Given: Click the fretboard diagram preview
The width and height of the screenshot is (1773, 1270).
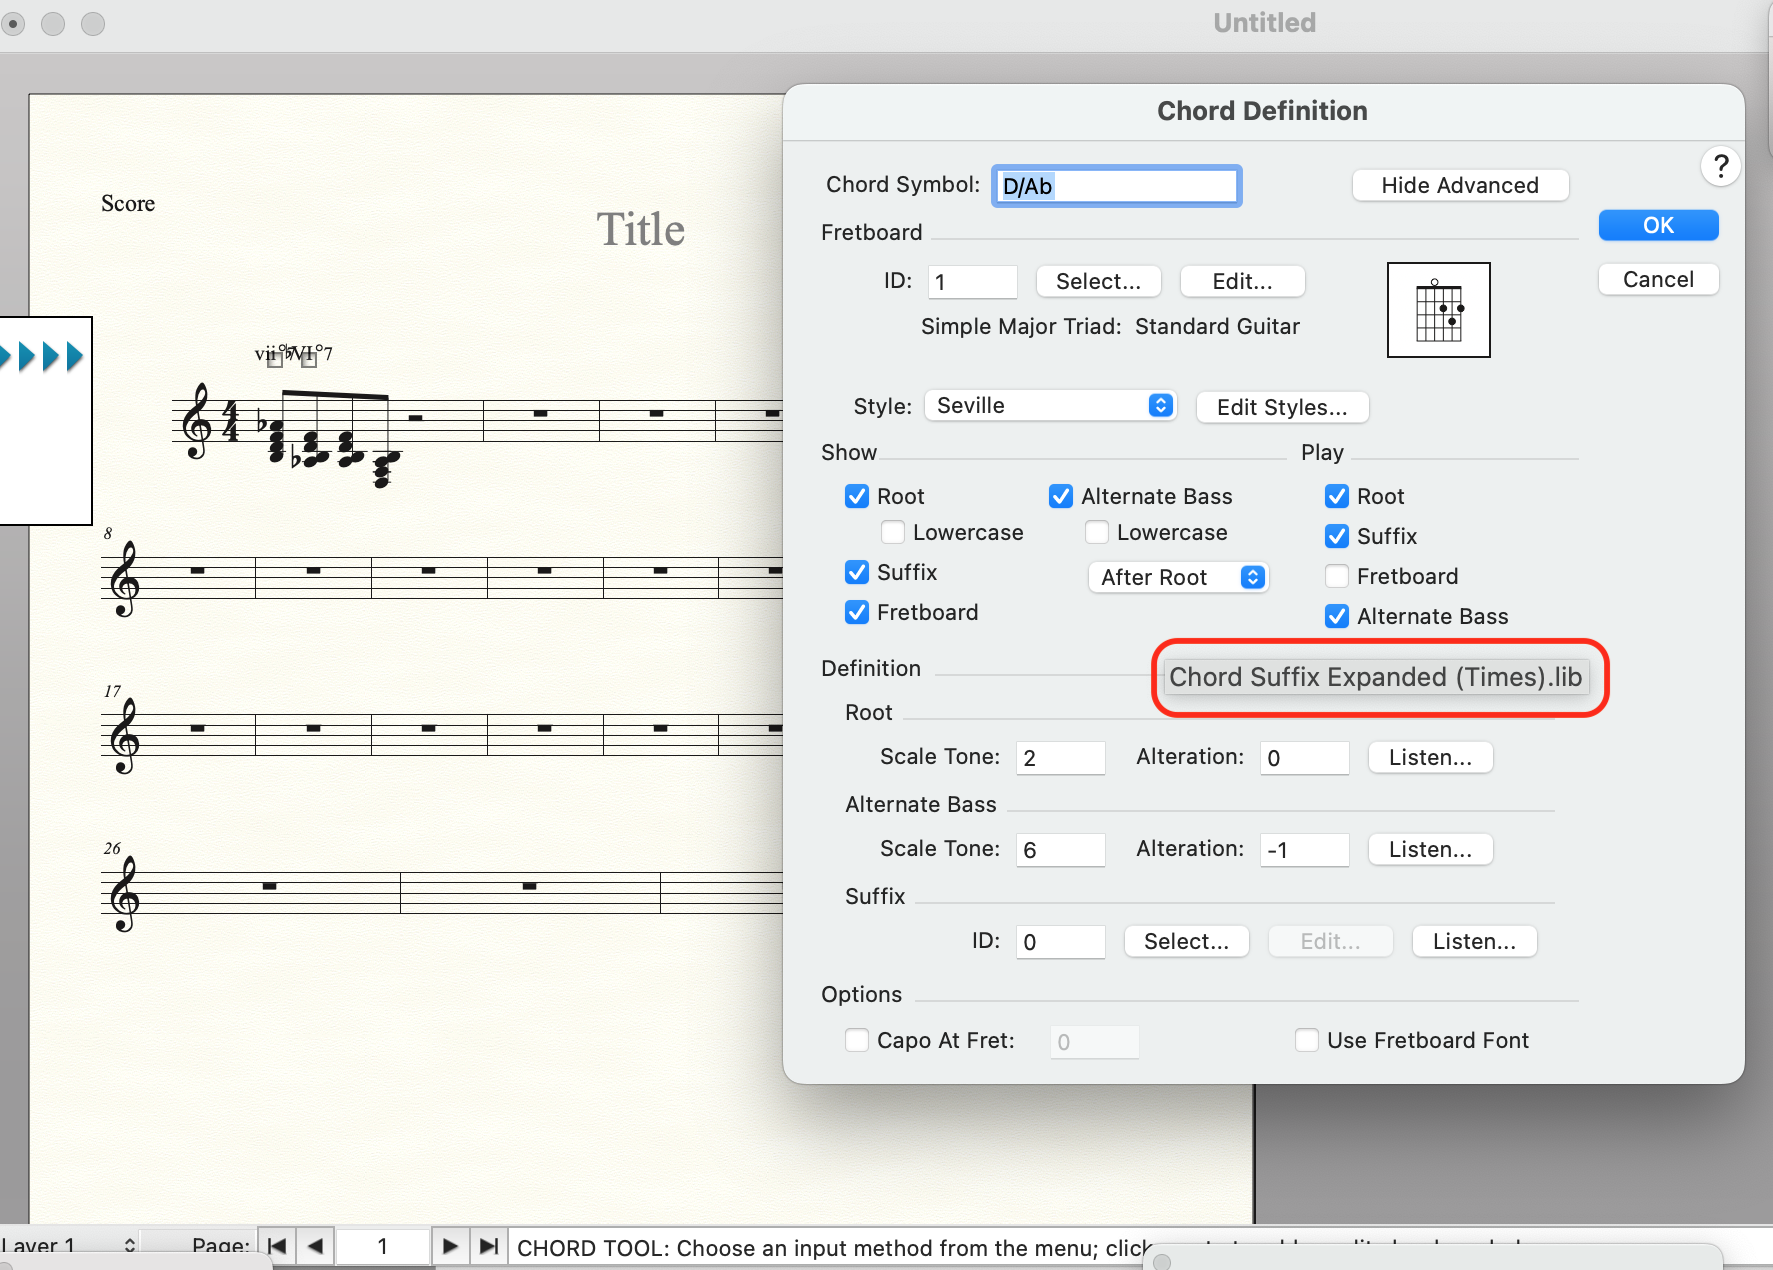Looking at the screenshot, I should tap(1438, 310).
